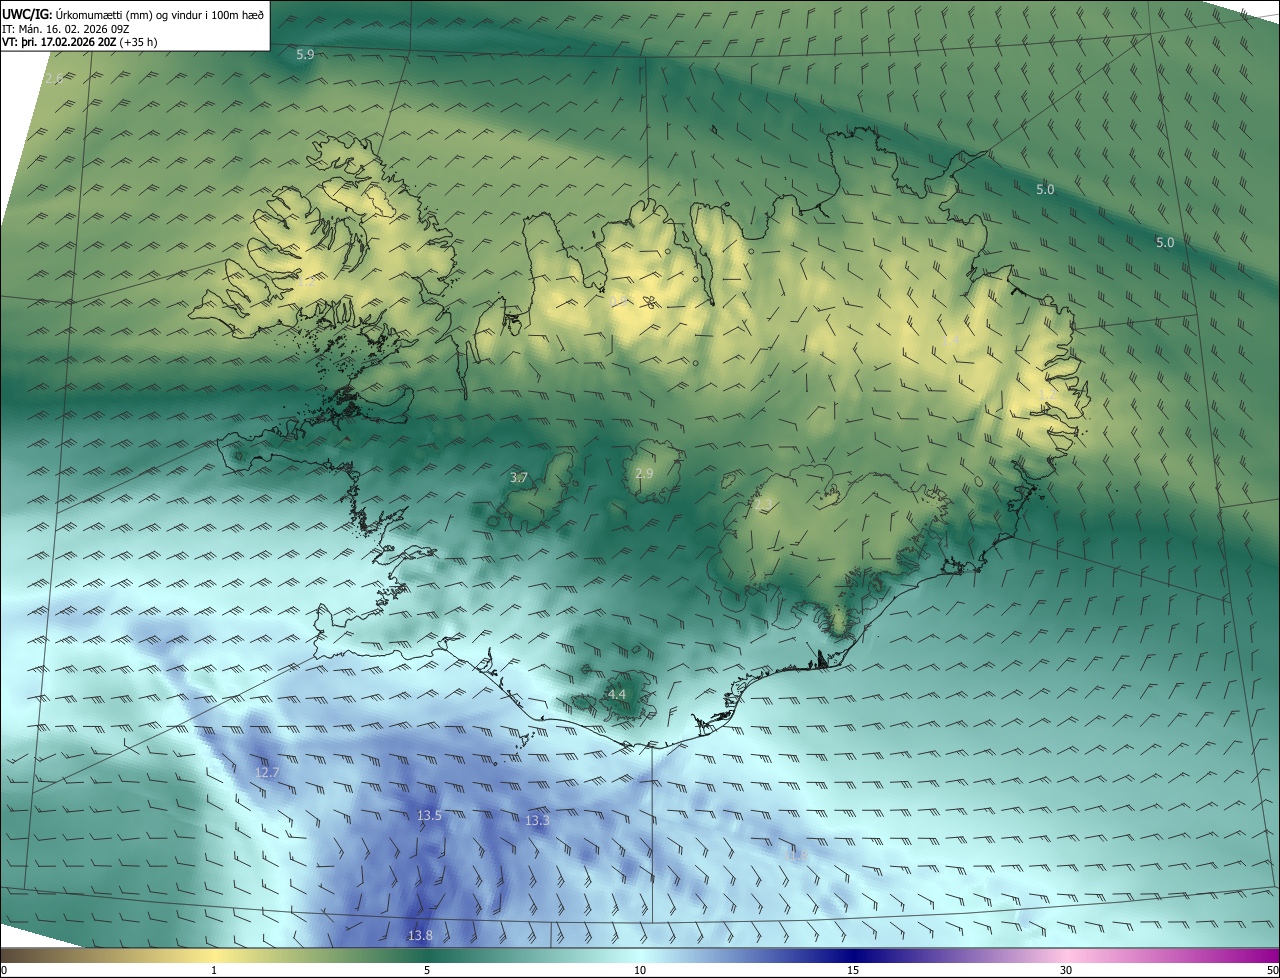Click the 2.9 value label on the map
The image size is (1280, 978).
(x=644, y=473)
